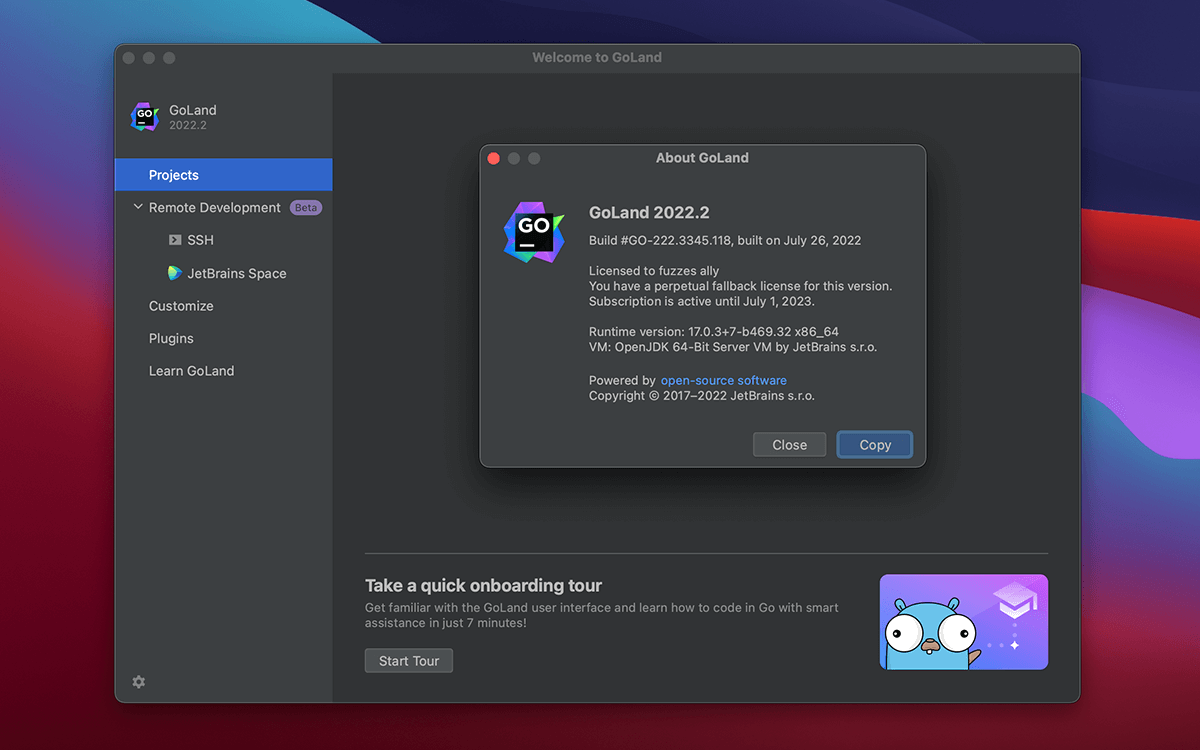
Task: Click the 'GoLand 2022.2' heading in About dialog
Action: [649, 212]
